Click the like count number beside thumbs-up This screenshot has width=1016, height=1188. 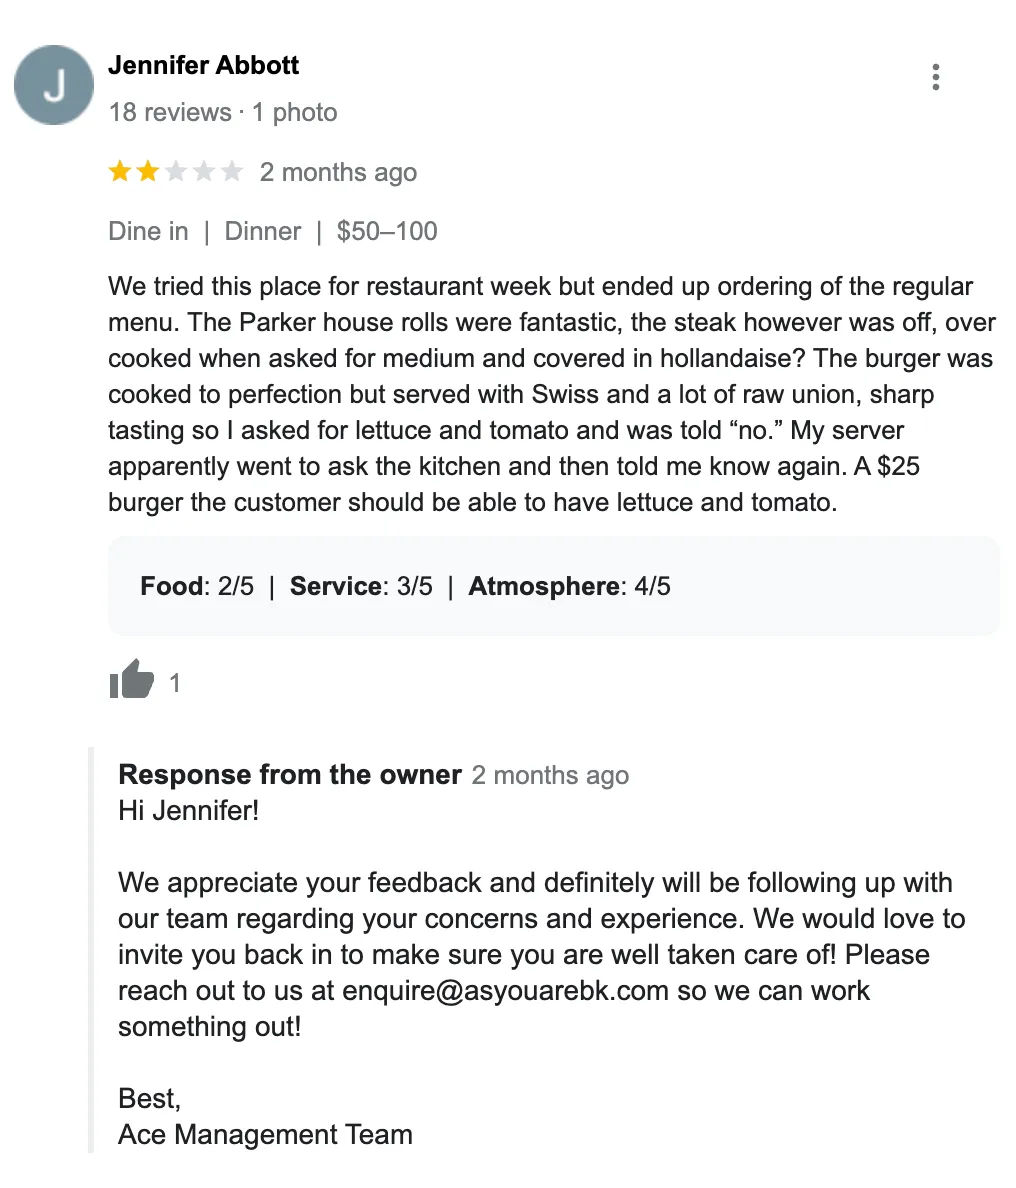coord(175,683)
